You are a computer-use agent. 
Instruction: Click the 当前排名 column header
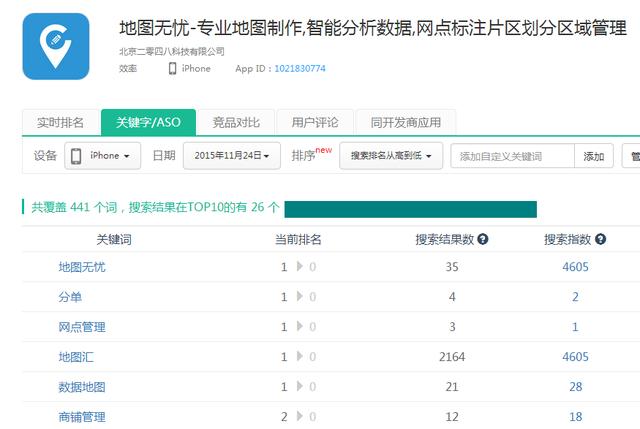pyautogui.click(x=298, y=239)
